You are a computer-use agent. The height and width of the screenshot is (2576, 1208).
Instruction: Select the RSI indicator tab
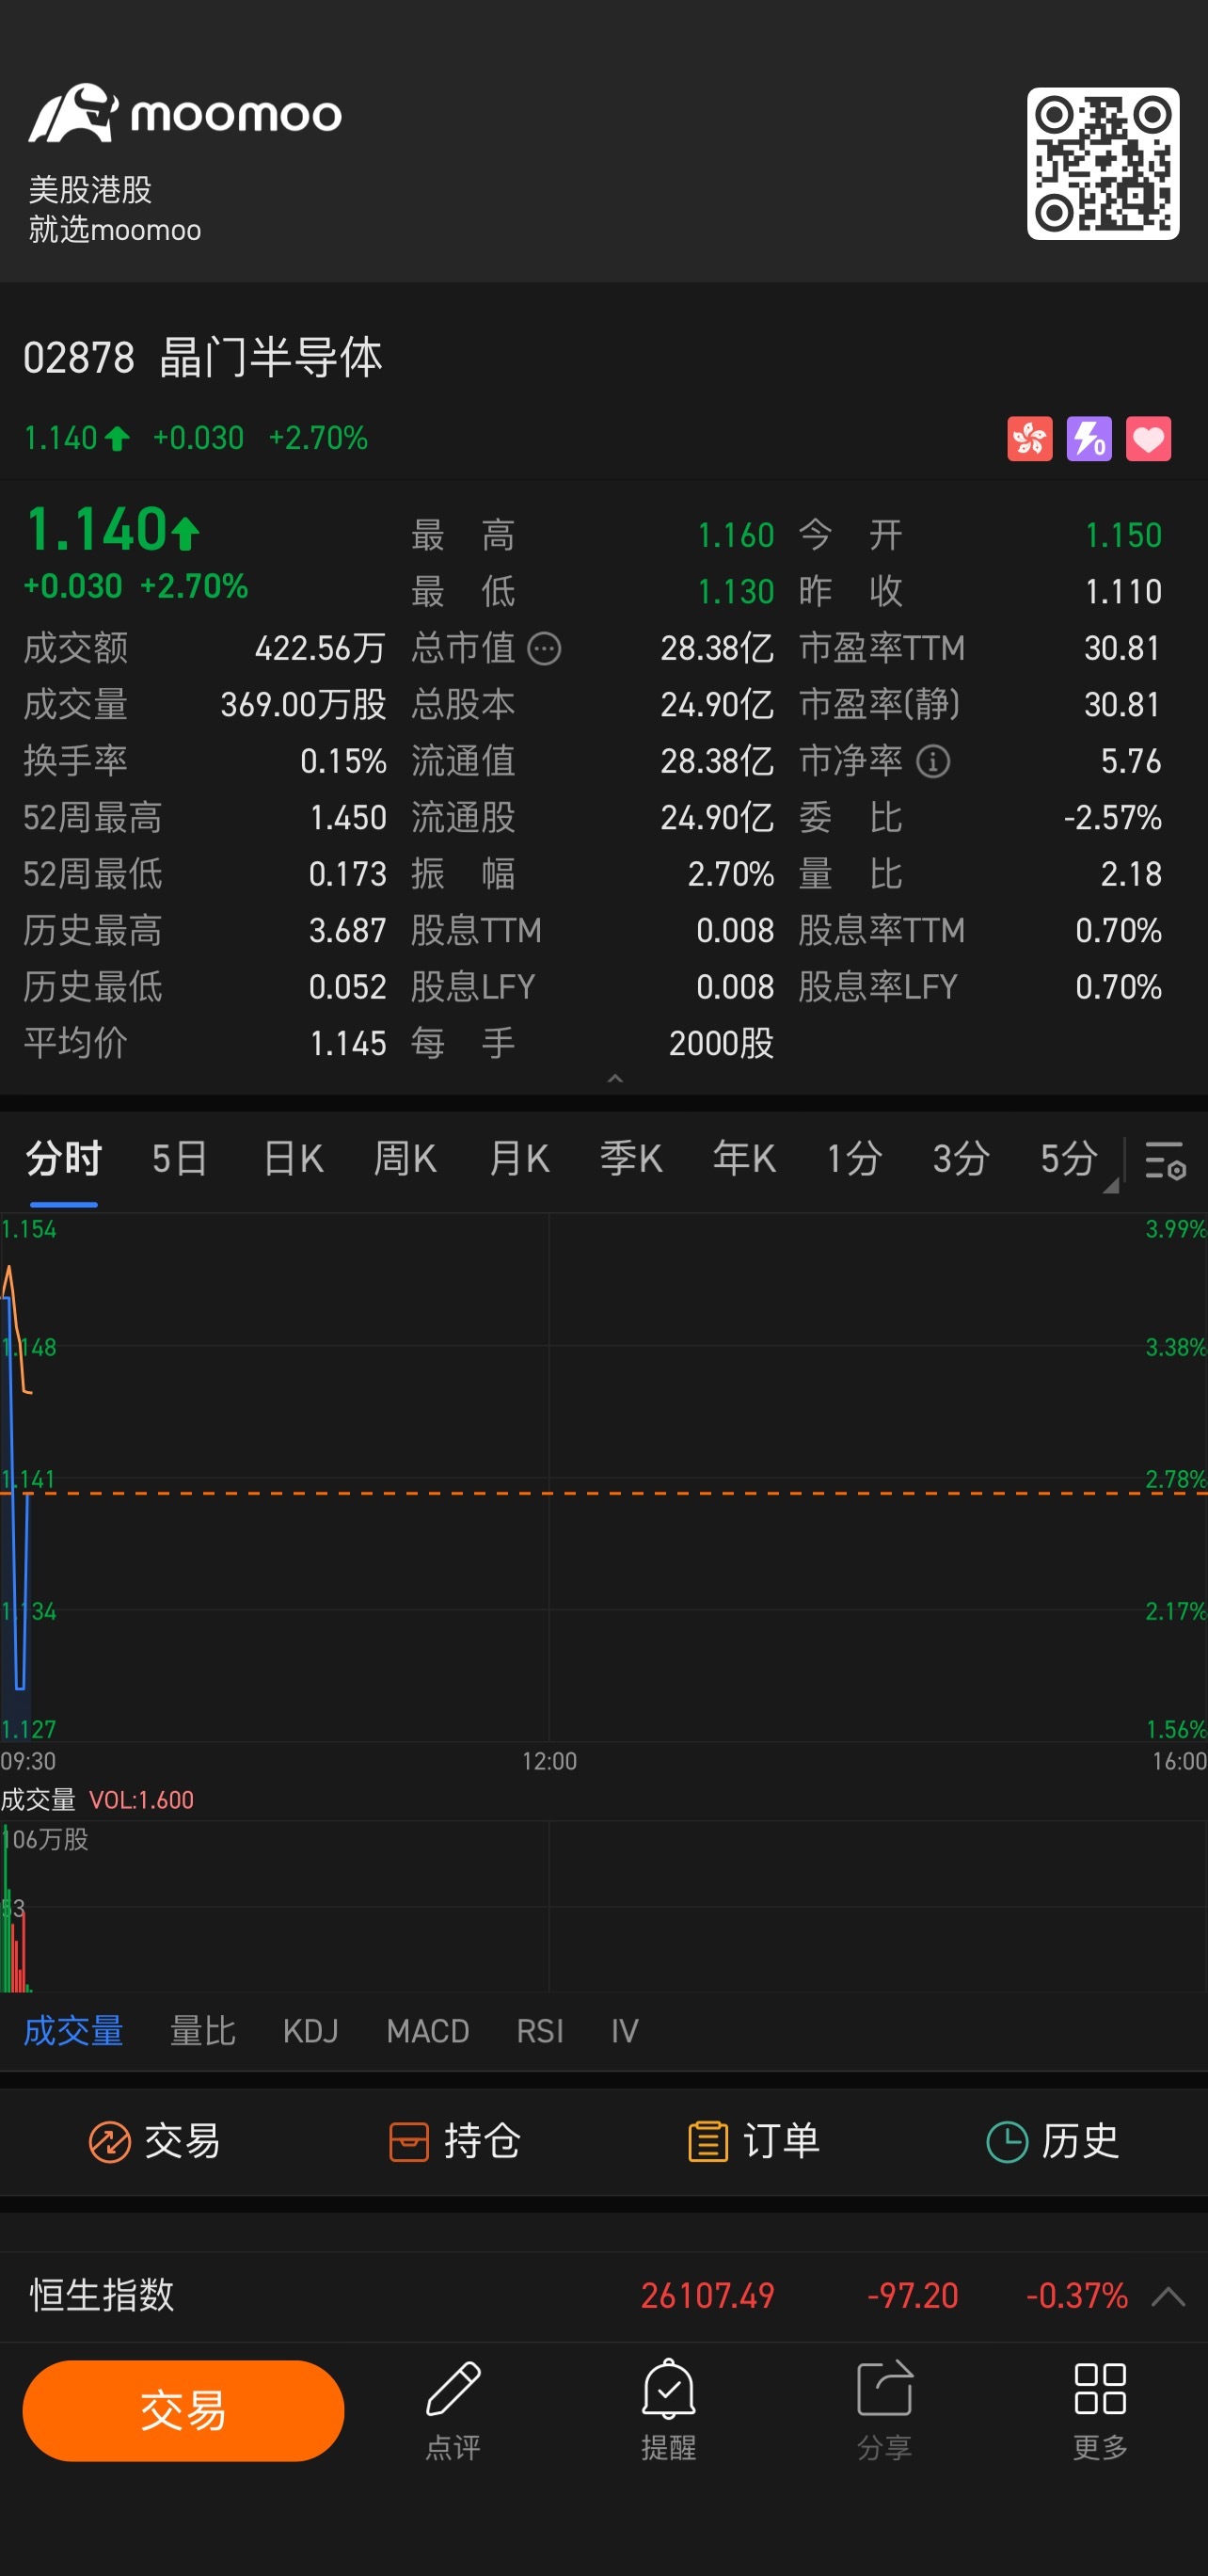coord(540,2031)
